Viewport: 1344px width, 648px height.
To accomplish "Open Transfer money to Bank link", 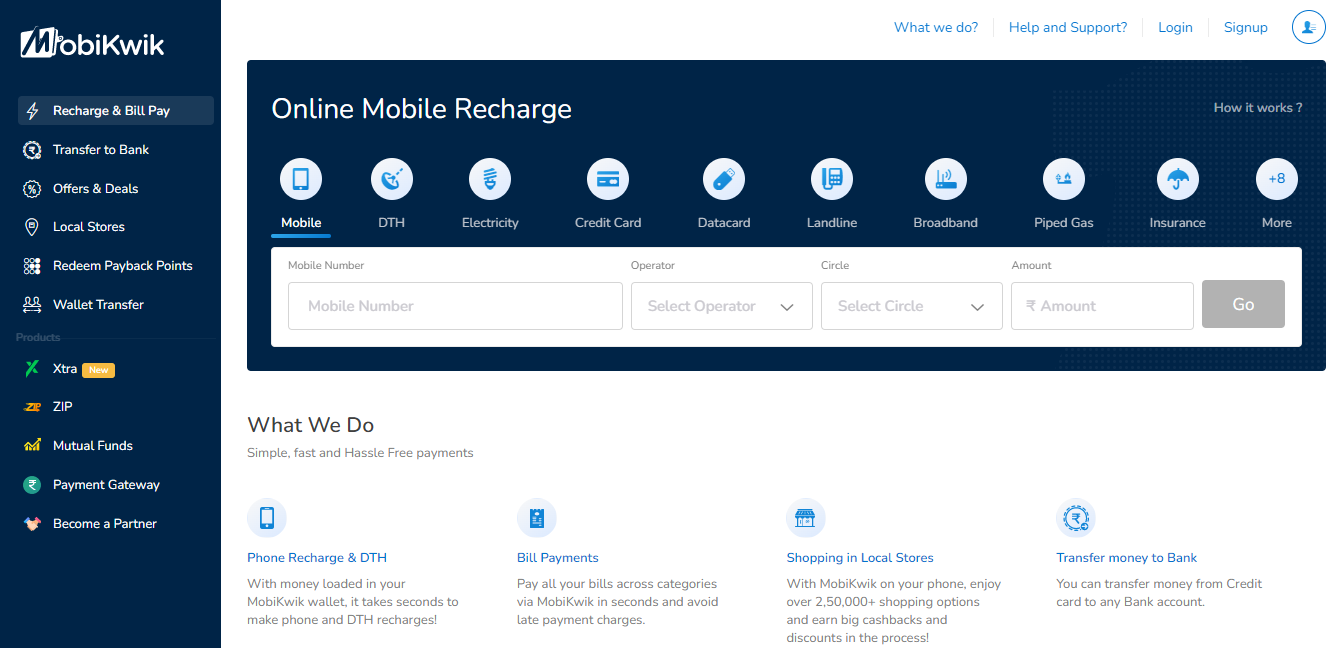I will [1127, 558].
